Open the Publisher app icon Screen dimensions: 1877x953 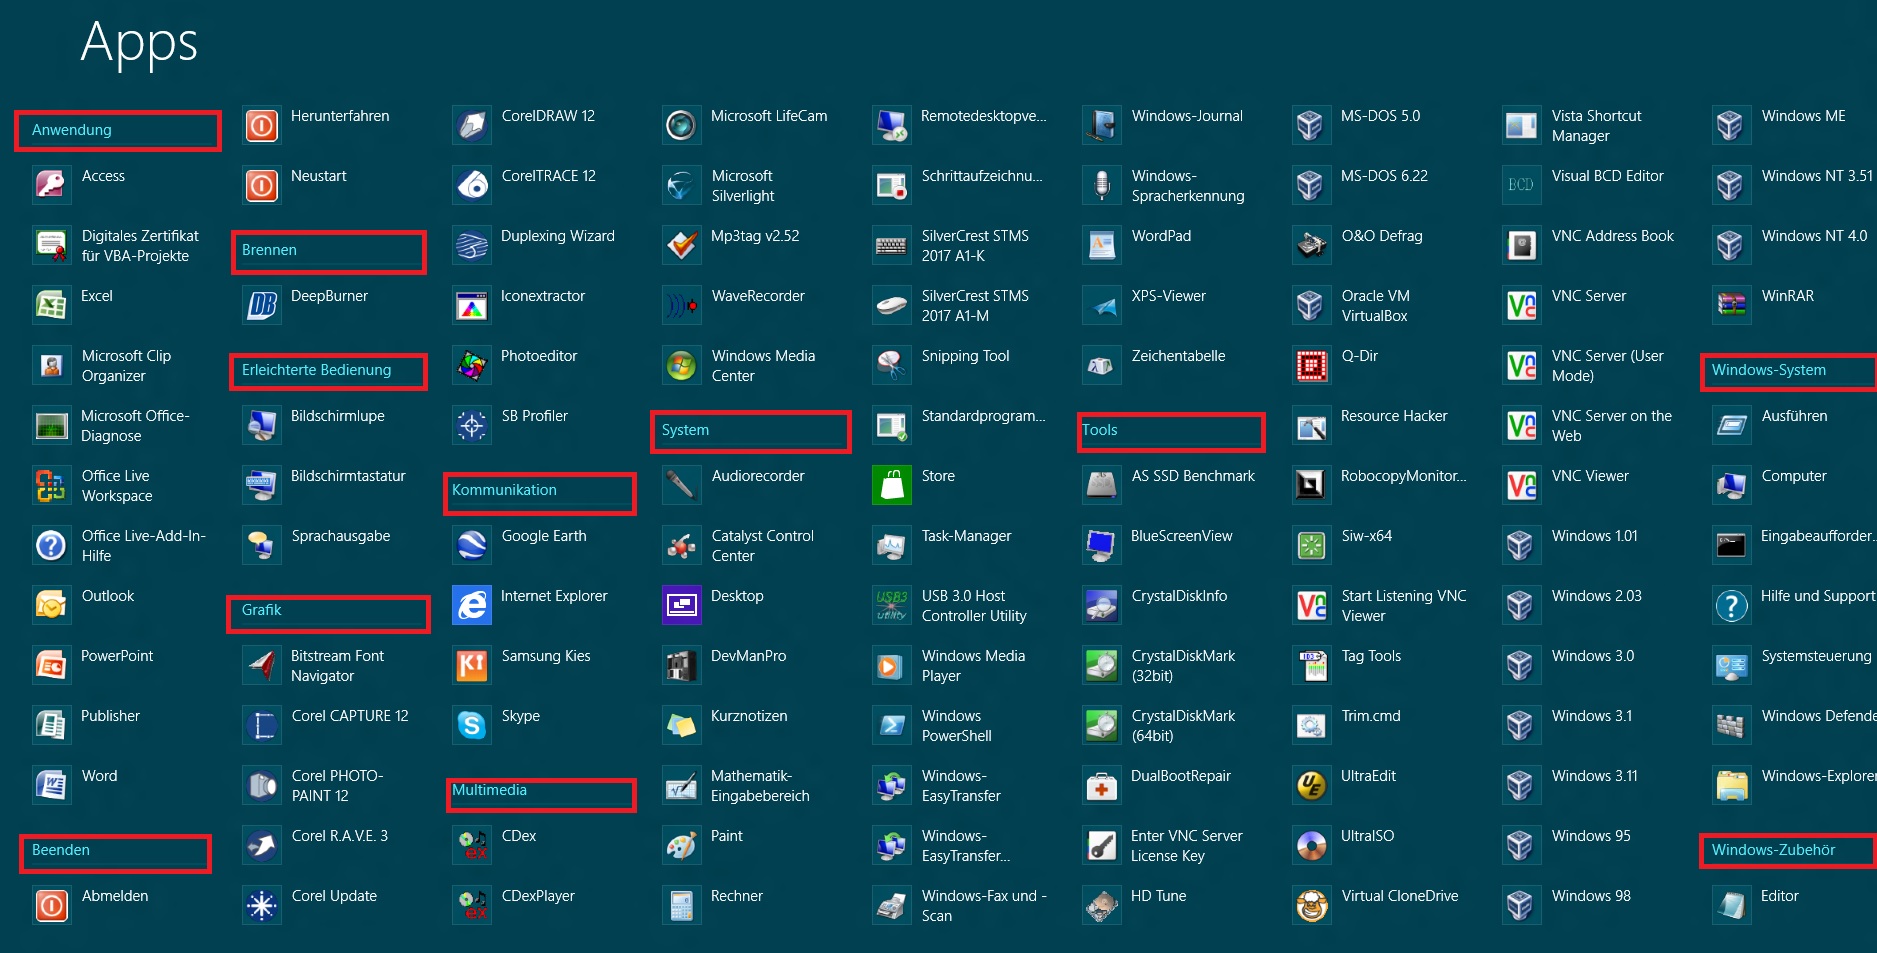51,725
